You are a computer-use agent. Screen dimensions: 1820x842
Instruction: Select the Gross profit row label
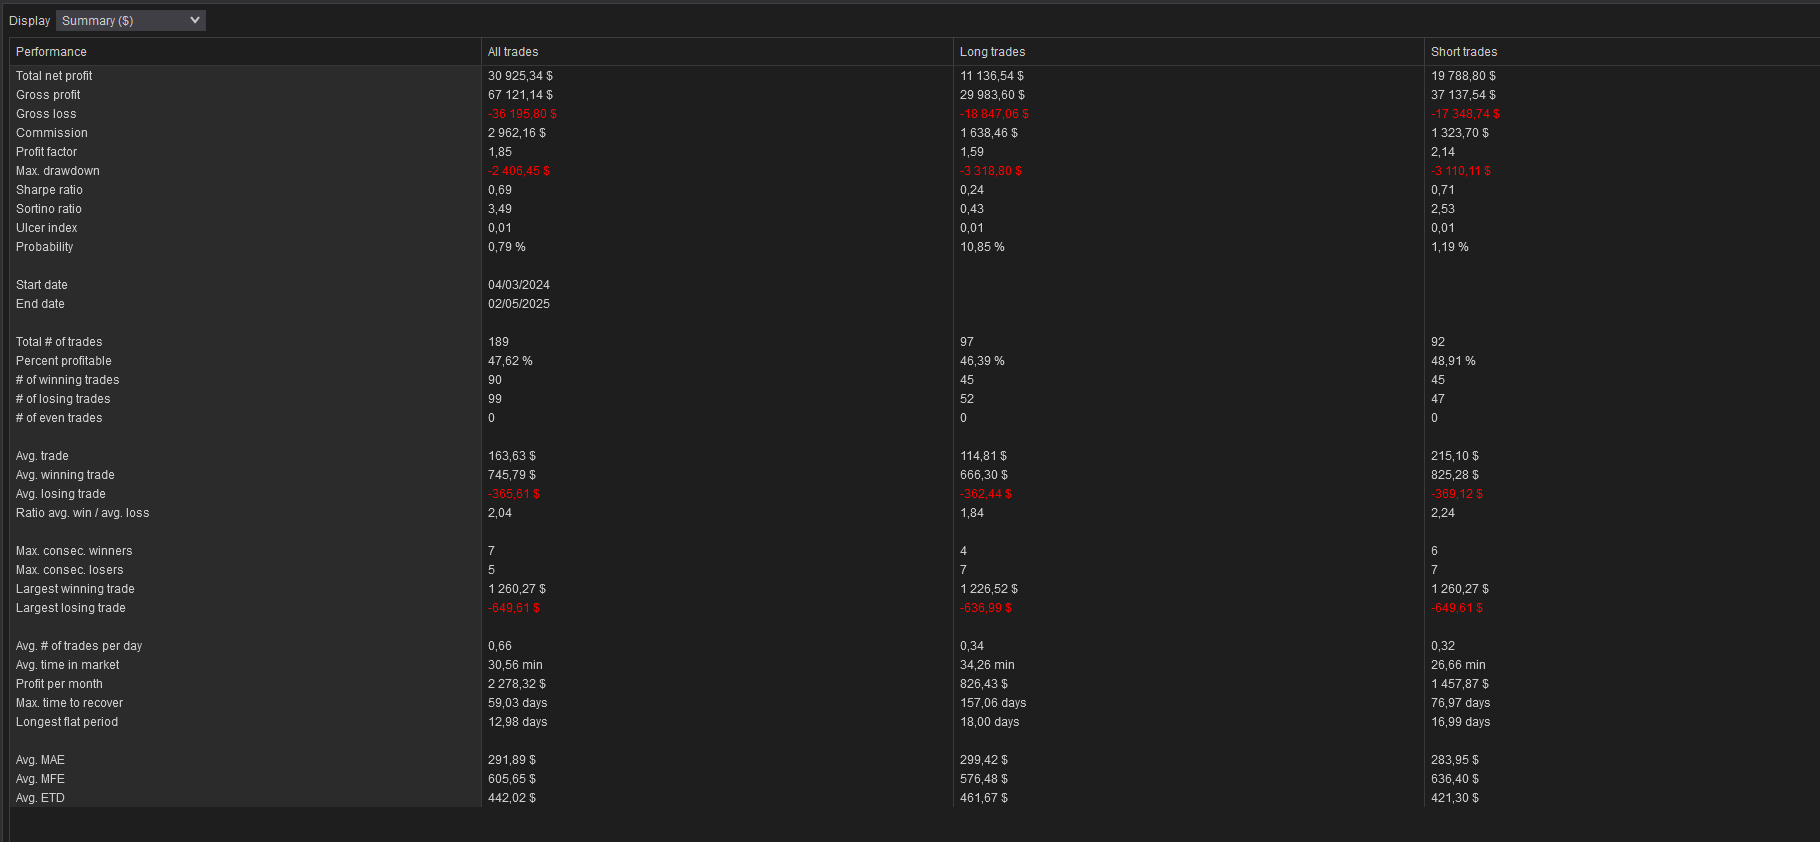pos(48,95)
